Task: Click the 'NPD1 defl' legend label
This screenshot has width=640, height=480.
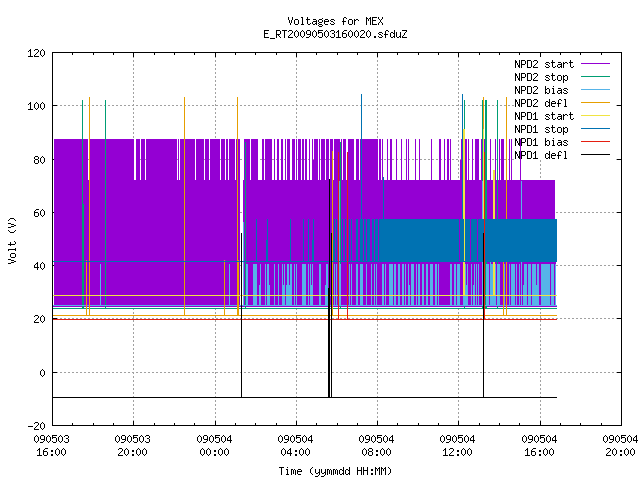Action: pos(541,156)
